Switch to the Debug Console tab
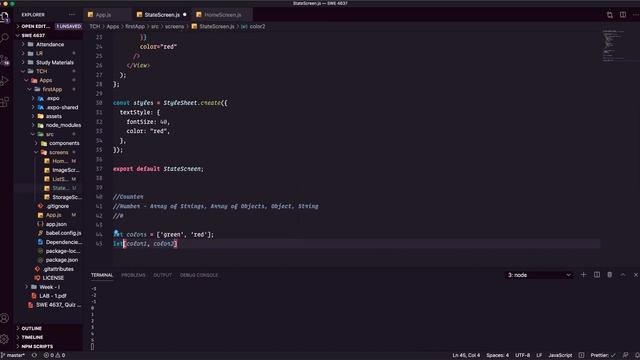The width and height of the screenshot is (640, 360). pyautogui.click(x=199, y=275)
